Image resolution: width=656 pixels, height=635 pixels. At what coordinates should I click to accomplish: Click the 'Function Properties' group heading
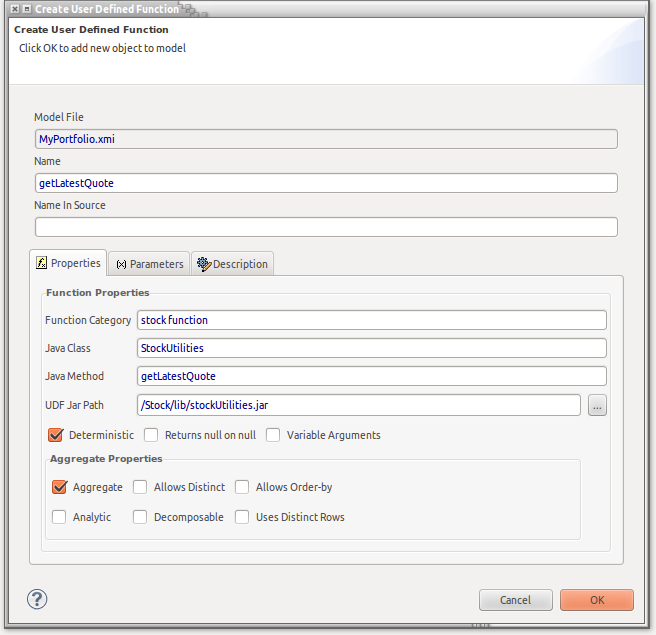pos(97,292)
